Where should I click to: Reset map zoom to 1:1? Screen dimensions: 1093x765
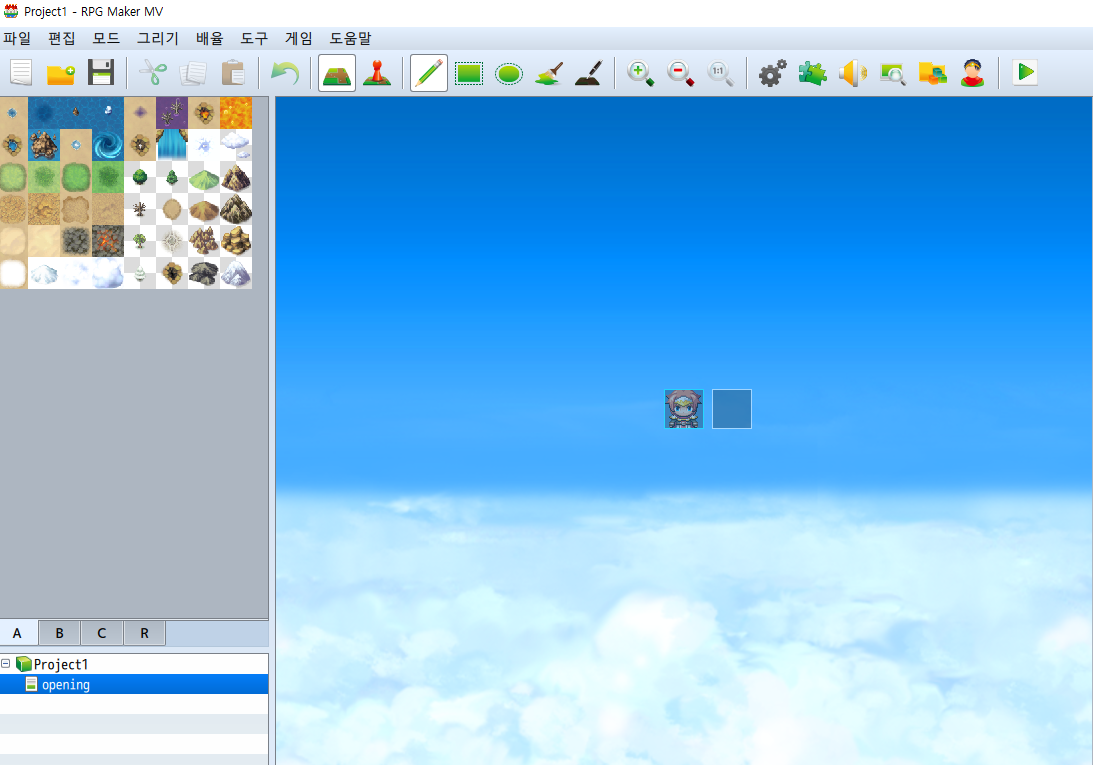point(720,73)
